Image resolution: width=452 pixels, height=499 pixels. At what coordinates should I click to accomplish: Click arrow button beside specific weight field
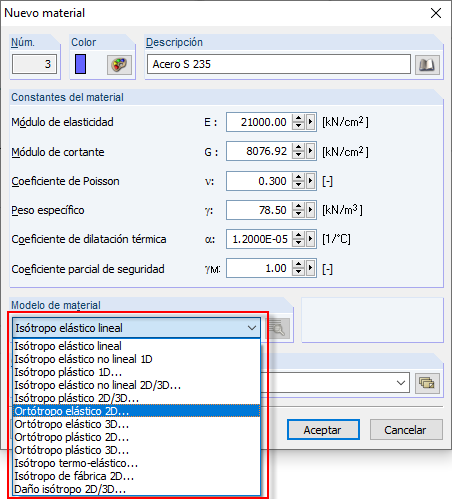[x=311, y=210]
